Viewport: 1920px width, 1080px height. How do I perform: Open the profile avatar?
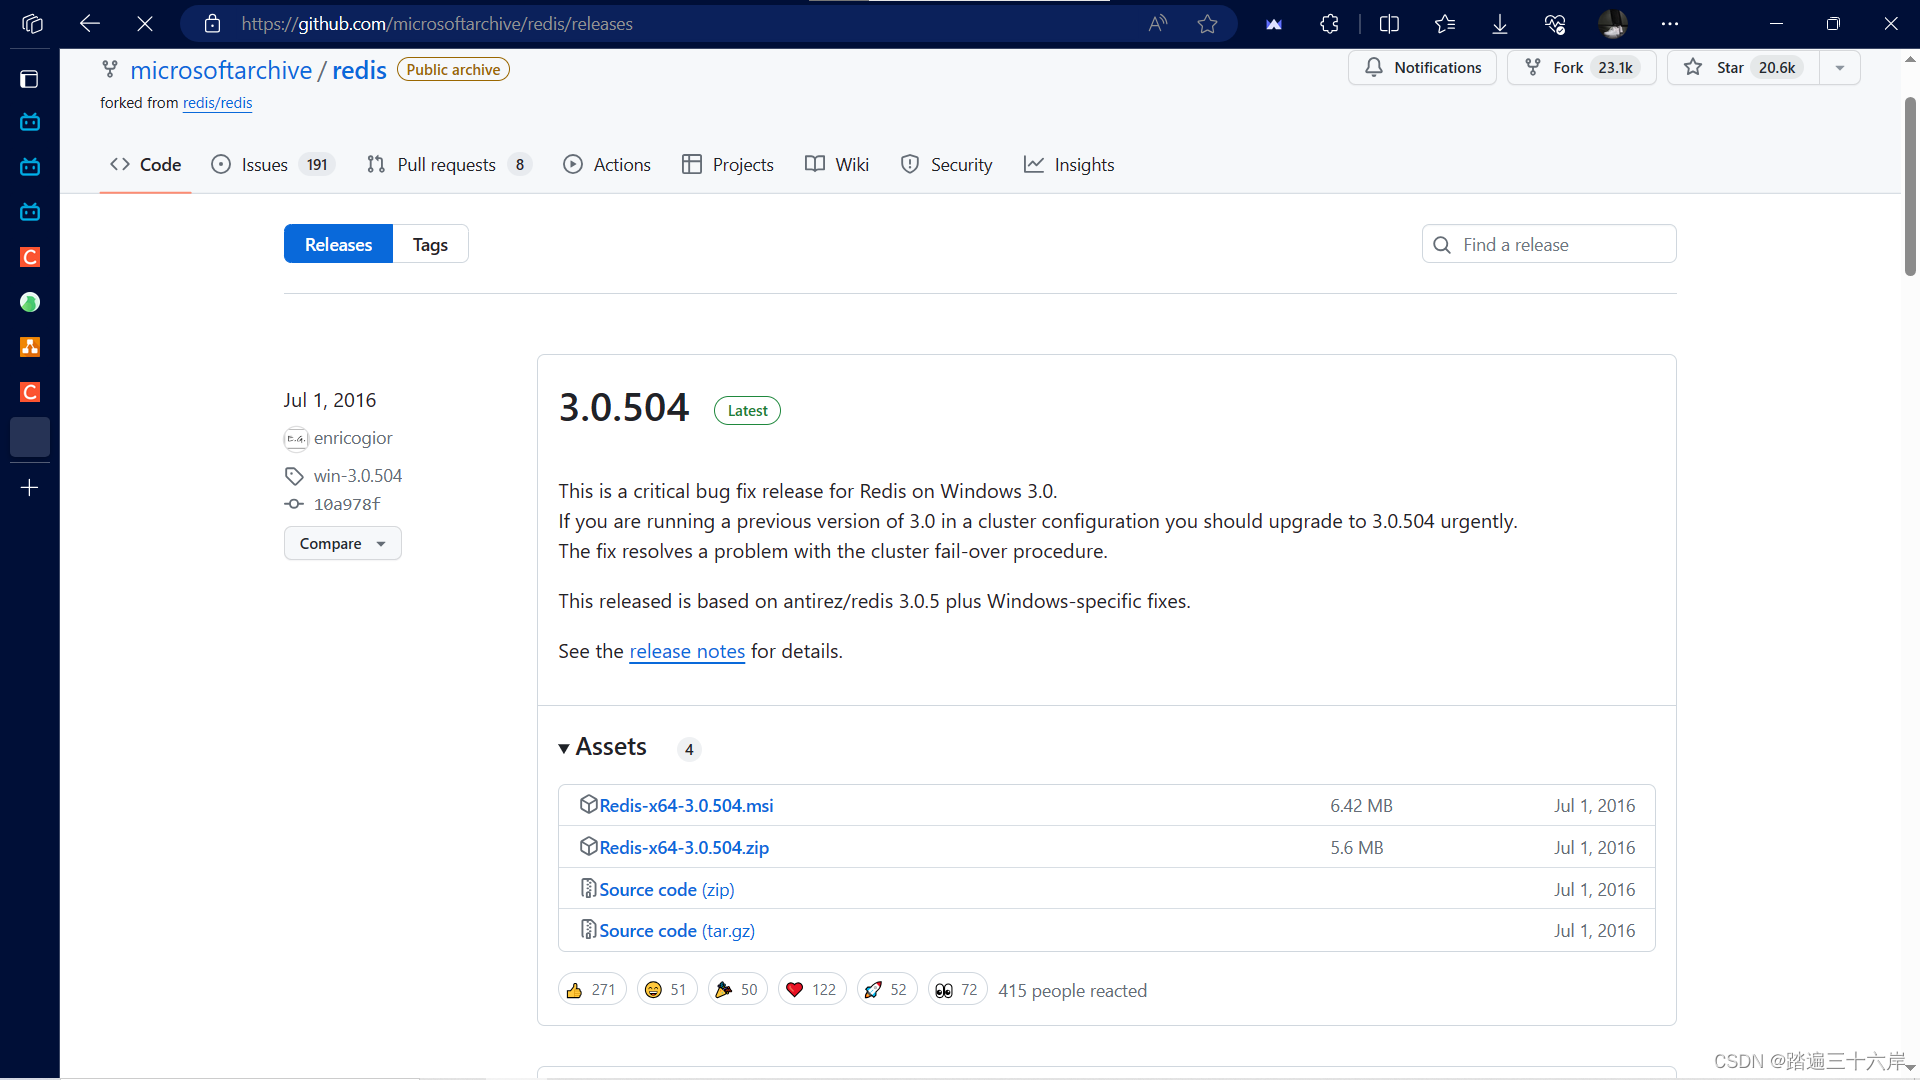pos(1612,23)
